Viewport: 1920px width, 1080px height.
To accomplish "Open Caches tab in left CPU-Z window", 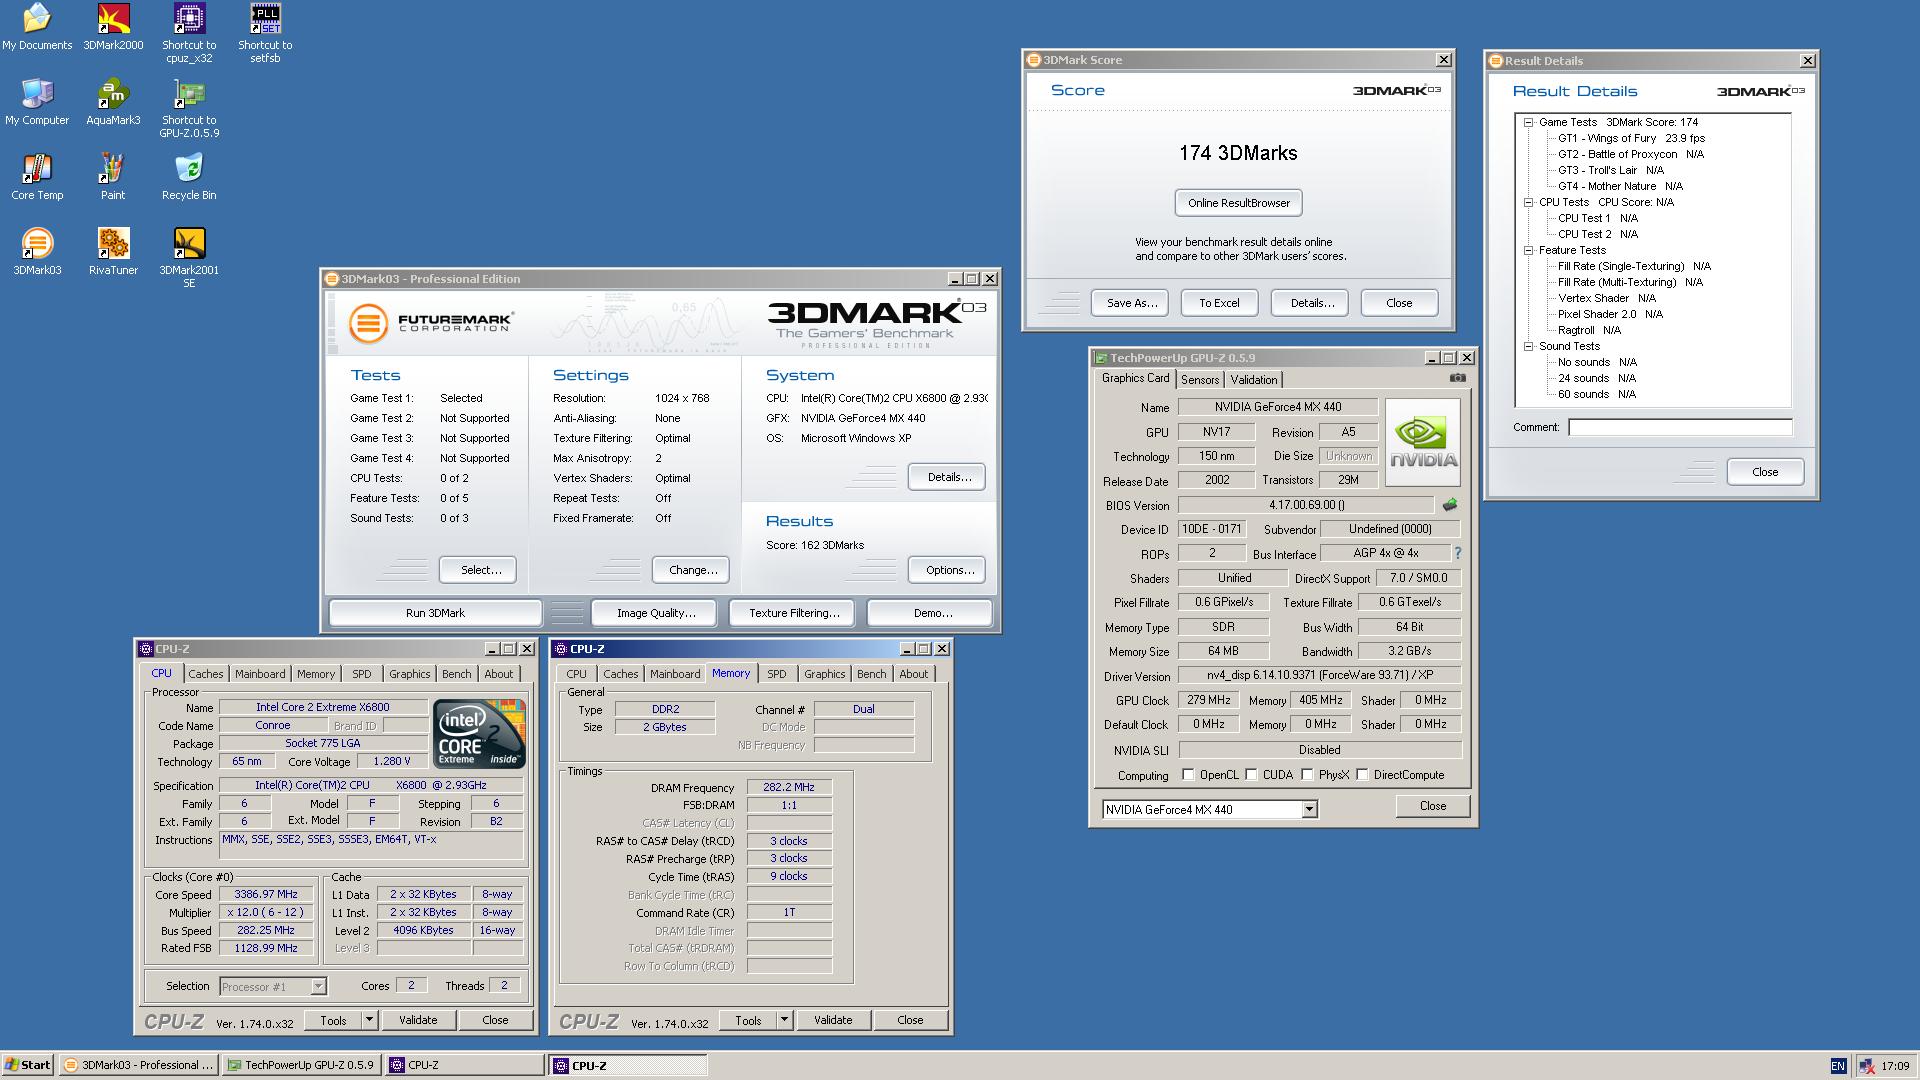I will tap(206, 674).
